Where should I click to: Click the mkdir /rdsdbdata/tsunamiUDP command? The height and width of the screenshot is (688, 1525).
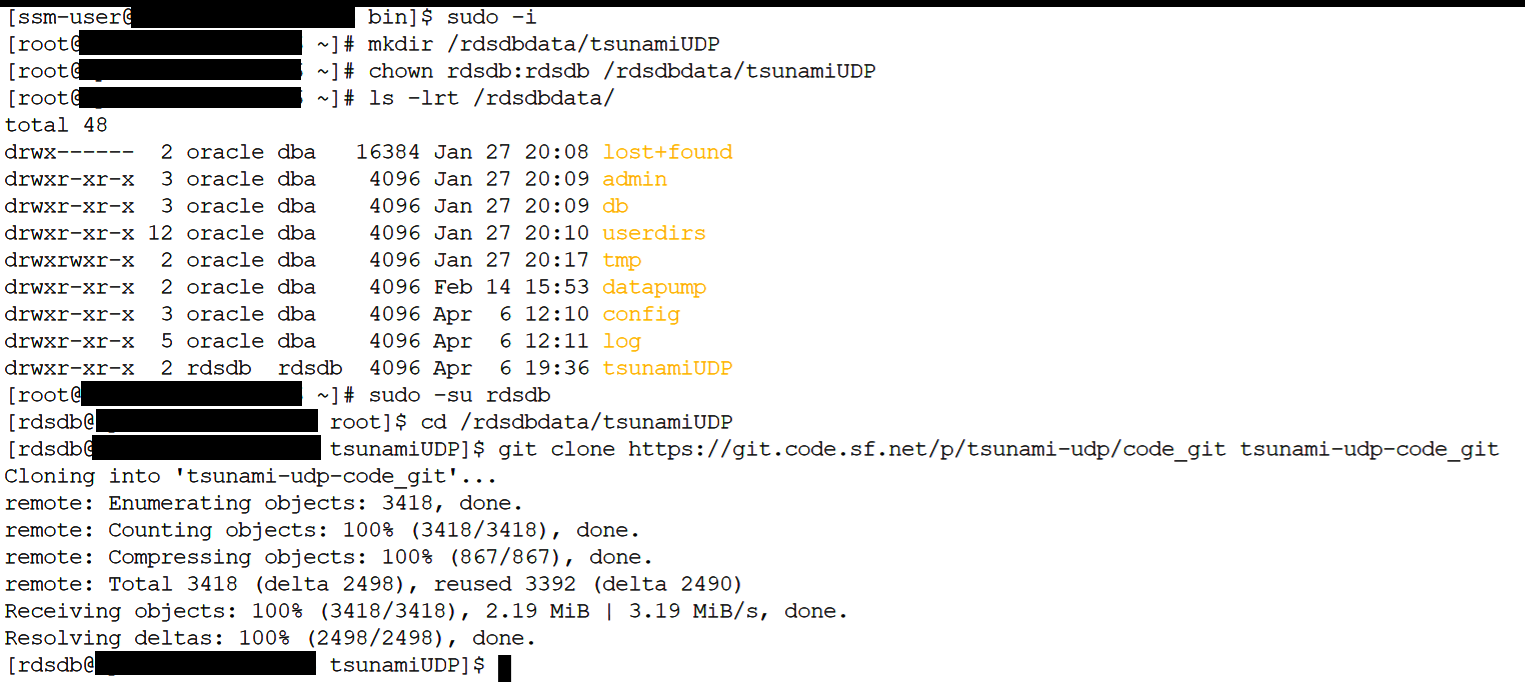tap(544, 44)
